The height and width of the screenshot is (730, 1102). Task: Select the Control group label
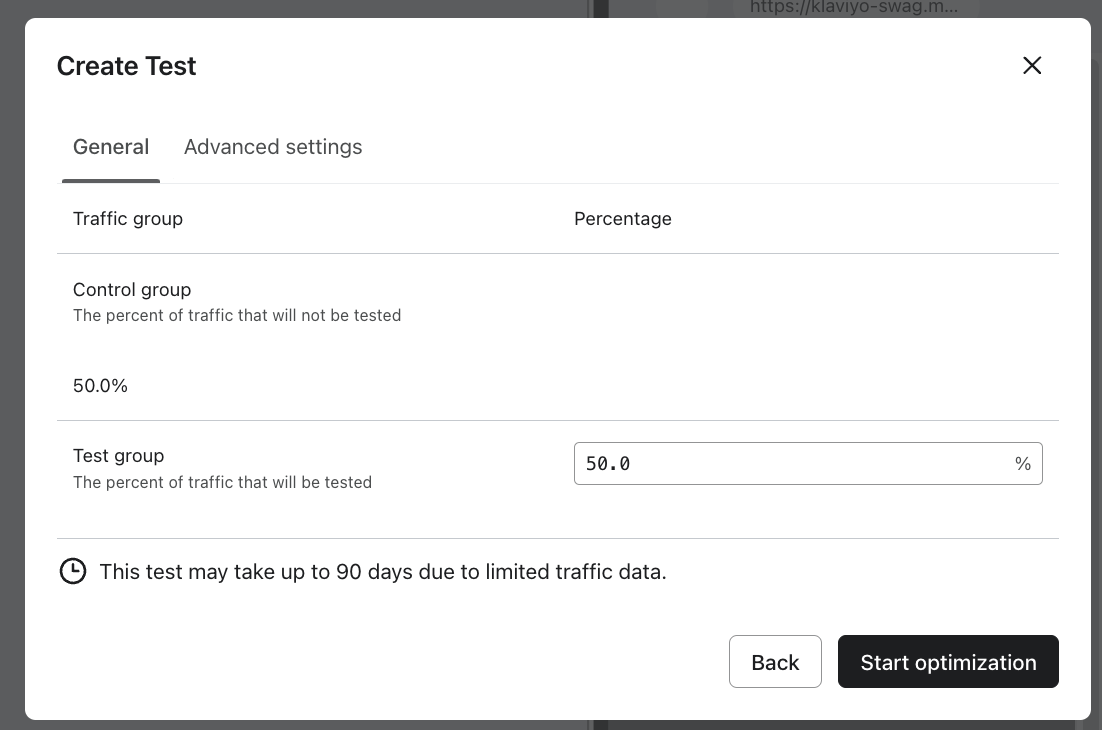click(x=132, y=290)
